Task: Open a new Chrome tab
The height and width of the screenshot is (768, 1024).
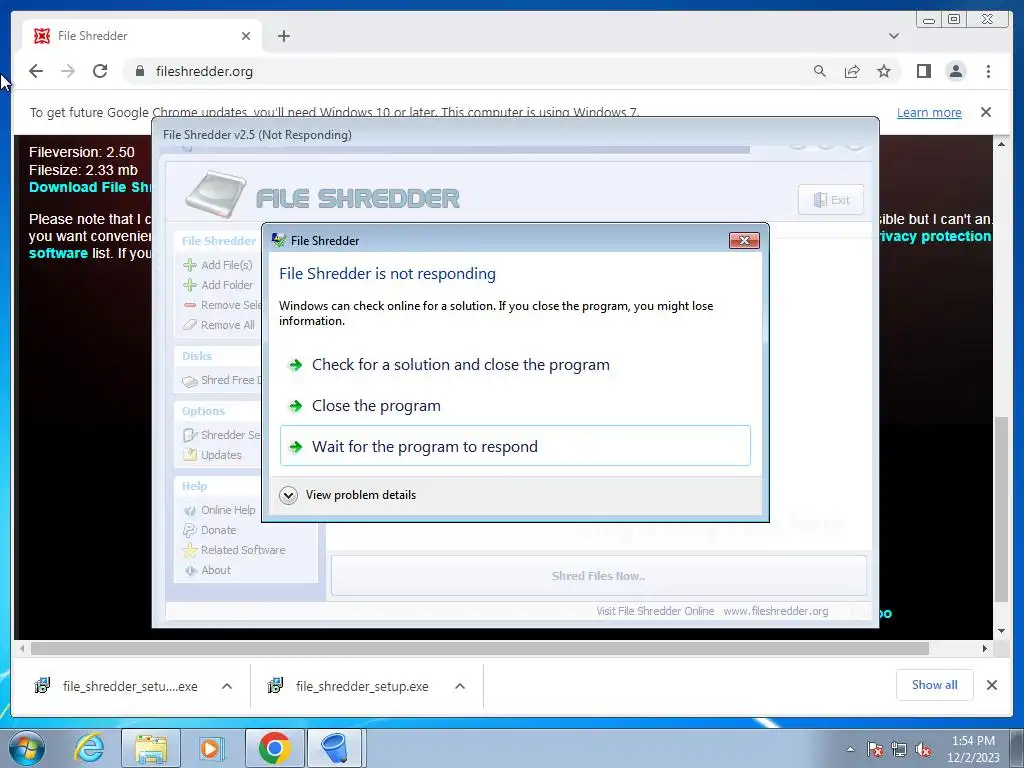Action: 283,36
